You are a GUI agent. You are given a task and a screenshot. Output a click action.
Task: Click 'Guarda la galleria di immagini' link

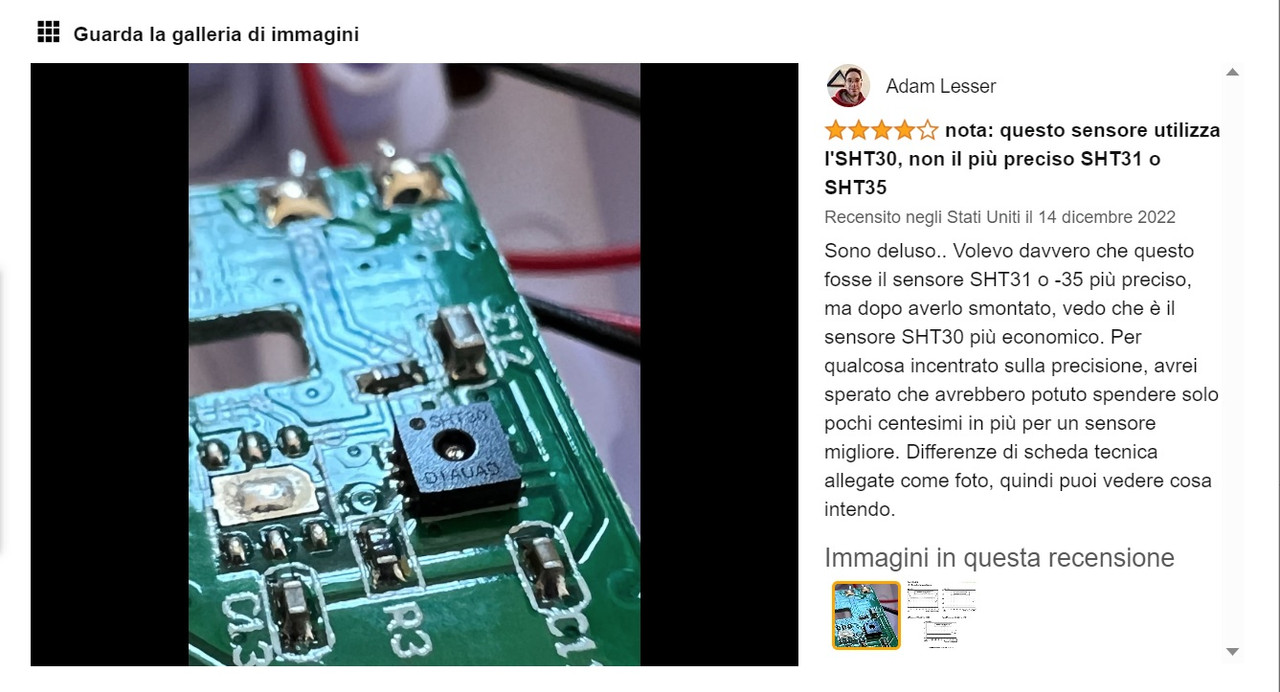coord(216,34)
